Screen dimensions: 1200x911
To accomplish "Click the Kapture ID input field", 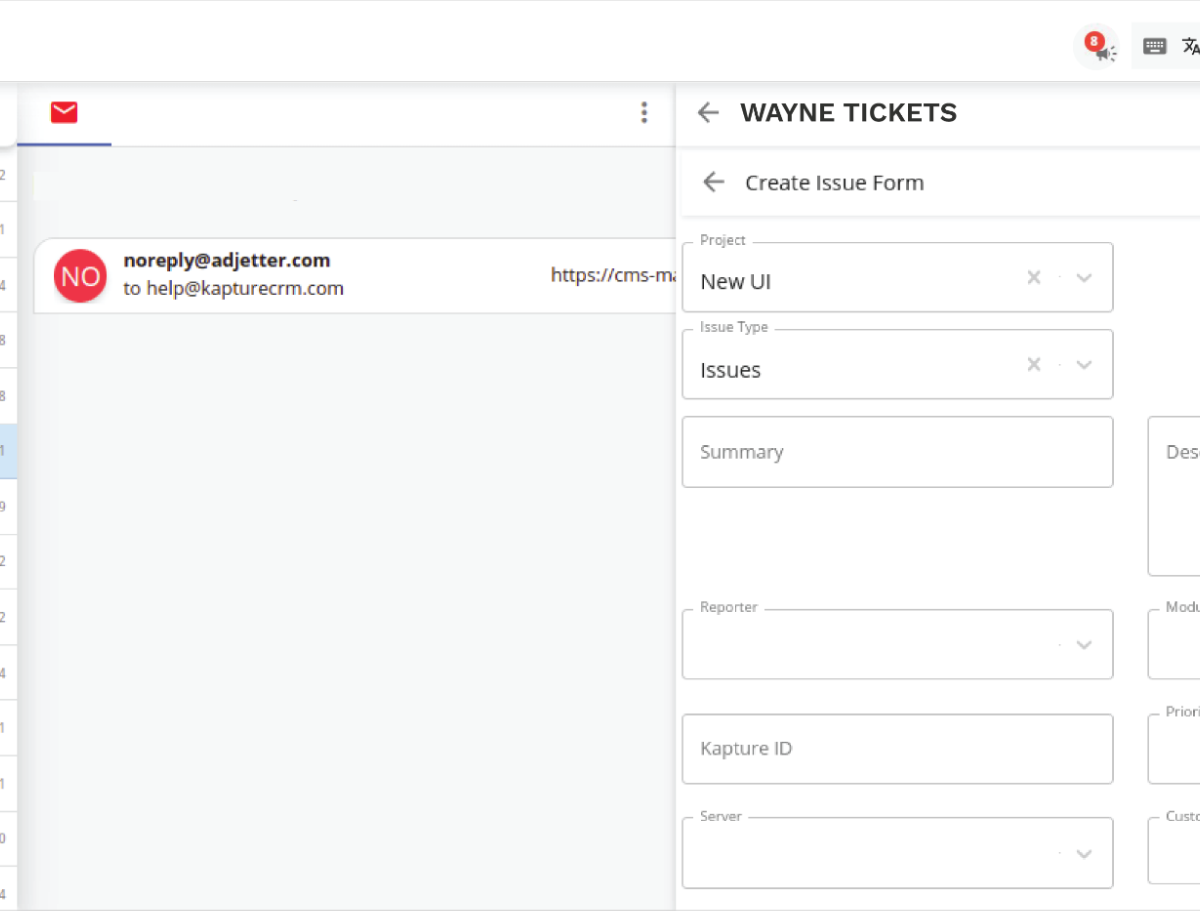I will click(897, 749).
